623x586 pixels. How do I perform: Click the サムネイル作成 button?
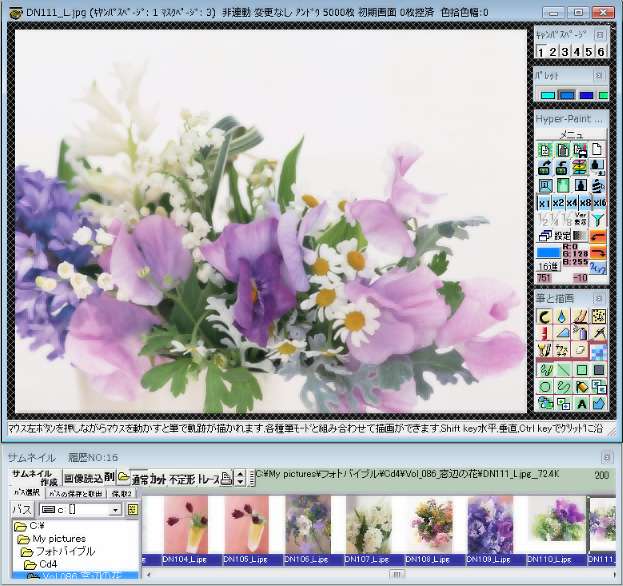[35, 478]
